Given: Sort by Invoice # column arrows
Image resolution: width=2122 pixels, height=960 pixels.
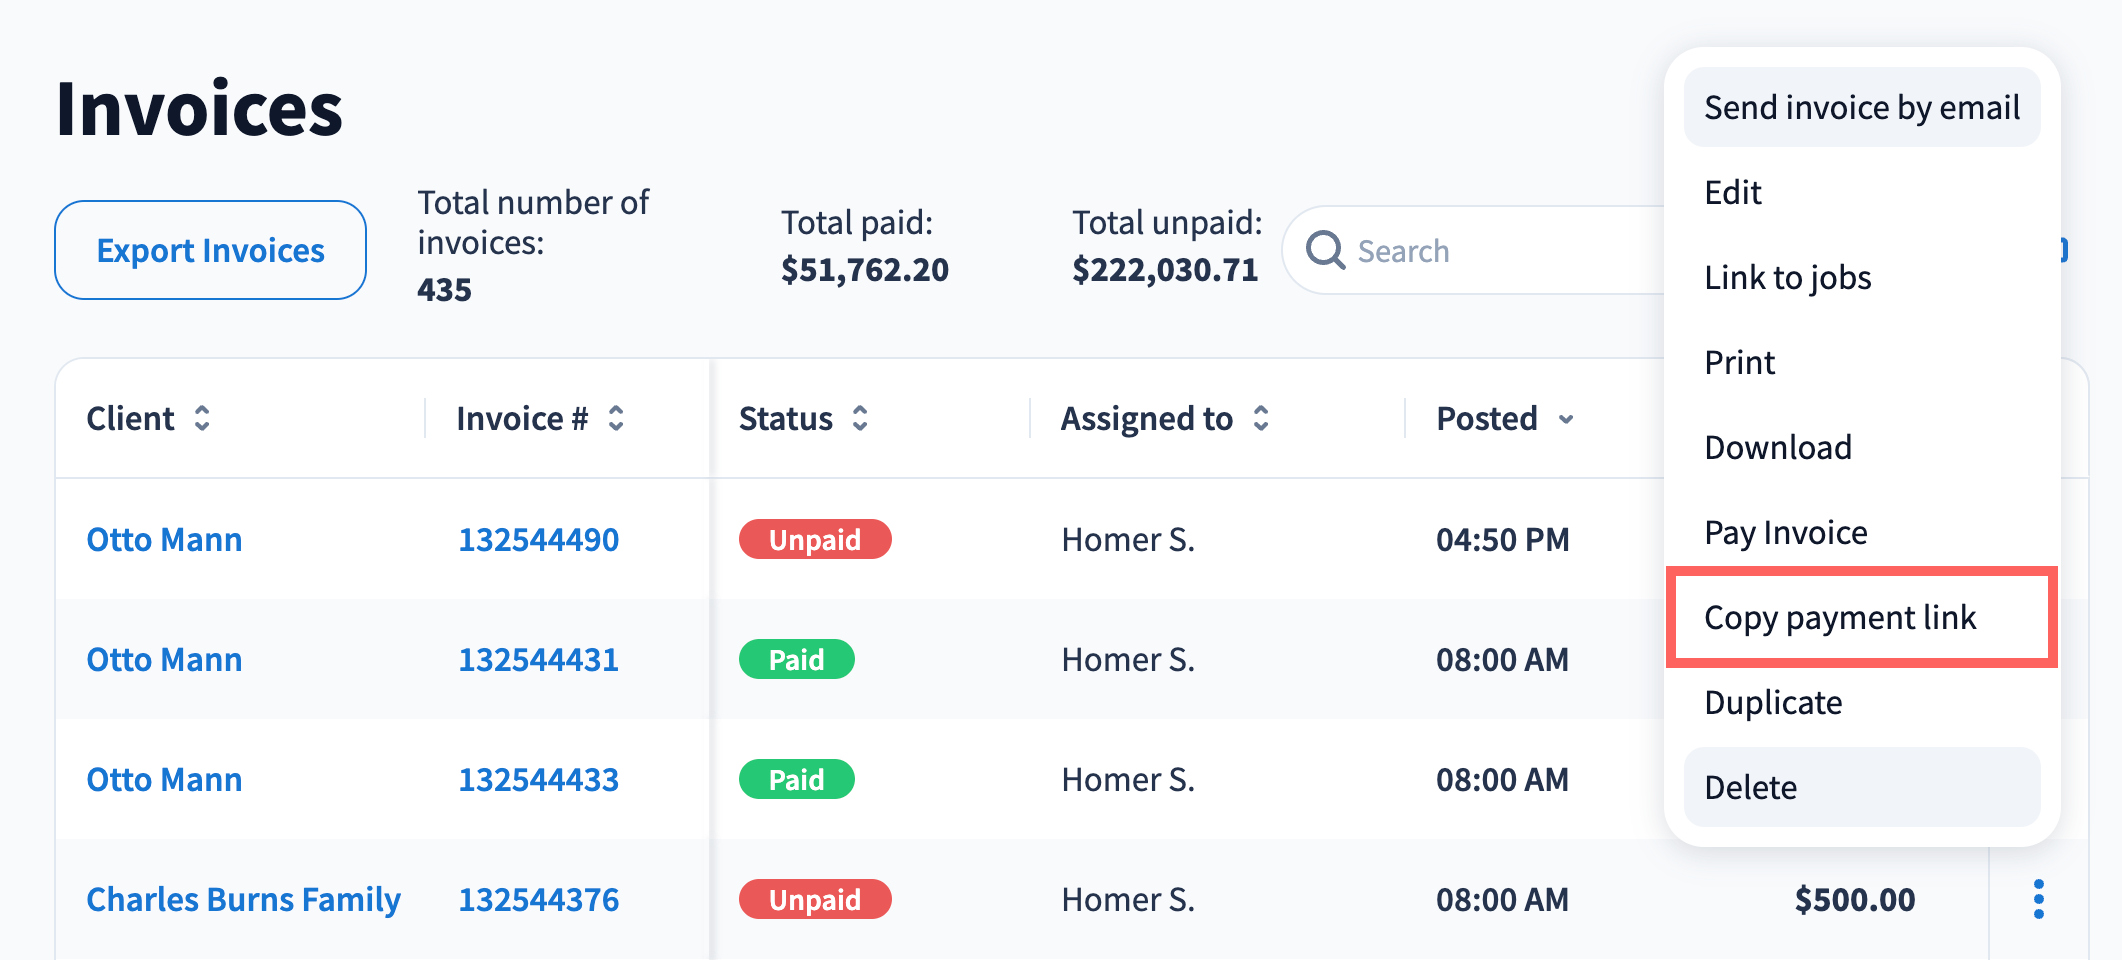Looking at the screenshot, I should [616, 418].
